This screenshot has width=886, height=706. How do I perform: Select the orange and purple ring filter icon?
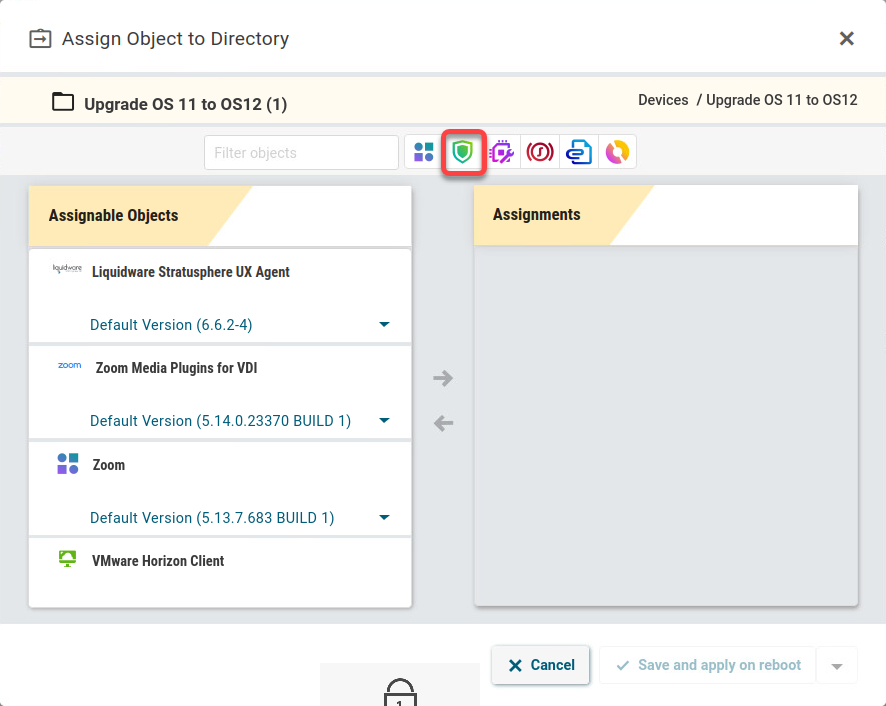pyautogui.click(x=617, y=153)
